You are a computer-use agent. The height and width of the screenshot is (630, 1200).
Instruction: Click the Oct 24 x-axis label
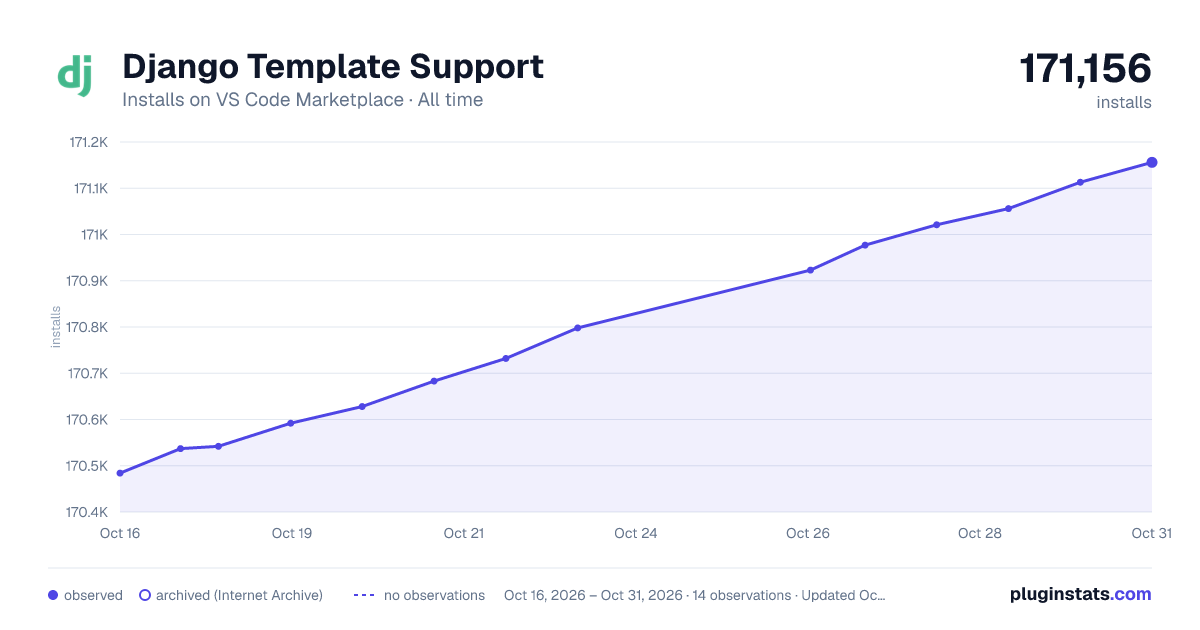[636, 533]
